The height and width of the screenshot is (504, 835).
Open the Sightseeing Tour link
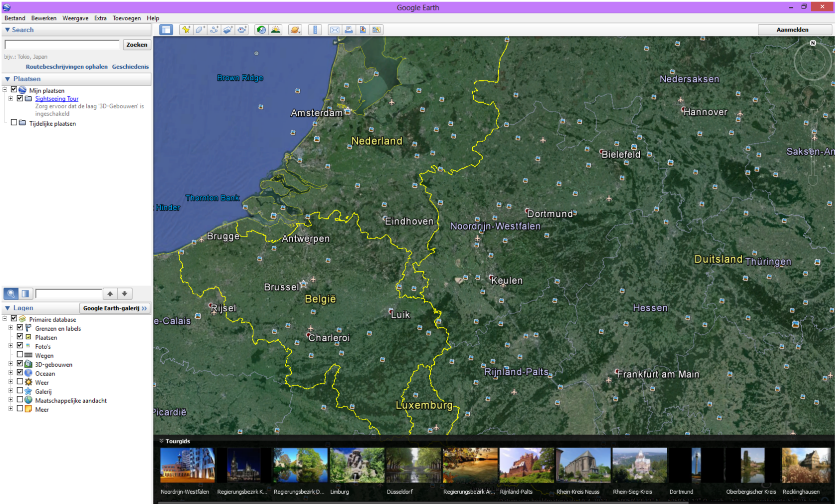click(56, 99)
